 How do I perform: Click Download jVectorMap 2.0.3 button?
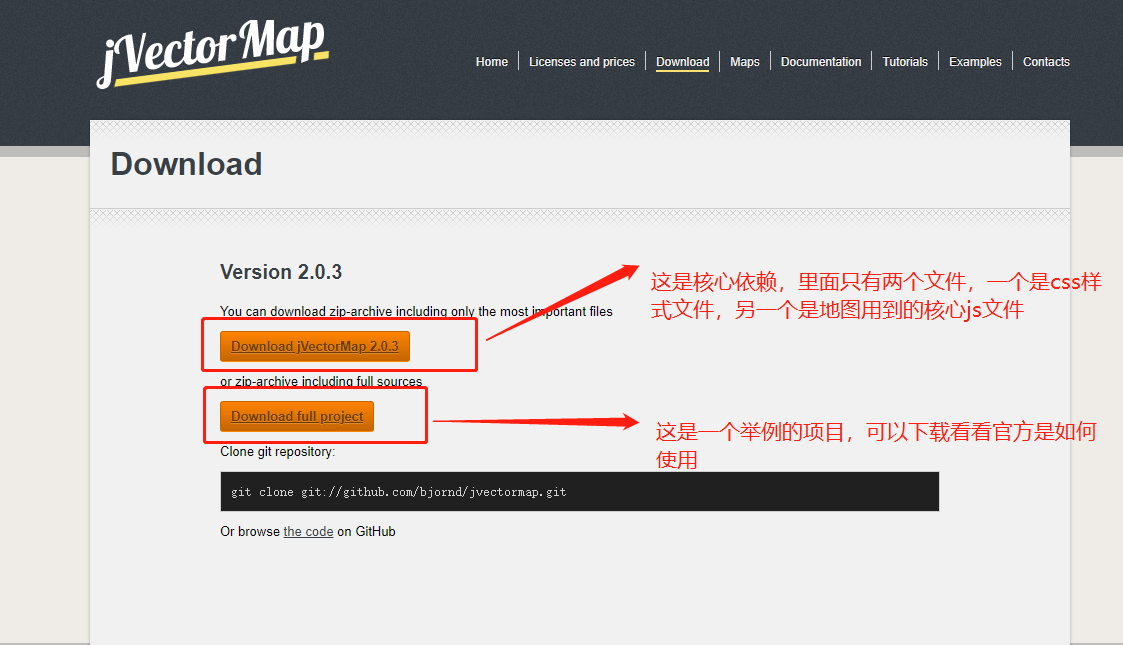pos(314,346)
